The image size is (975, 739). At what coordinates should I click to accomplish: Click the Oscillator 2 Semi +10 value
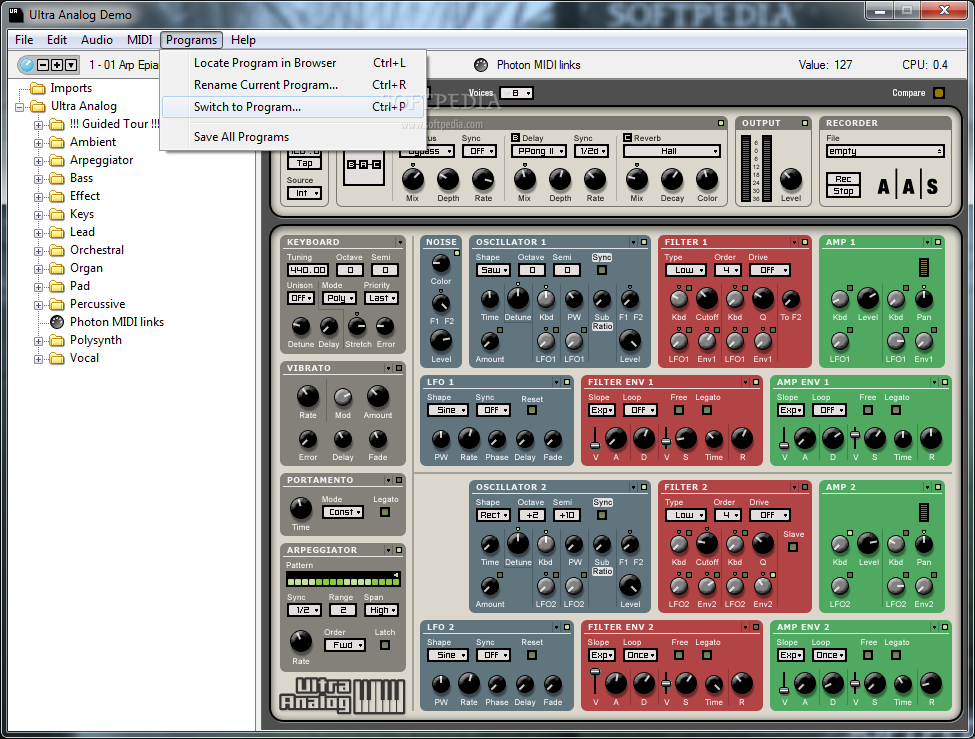567,515
